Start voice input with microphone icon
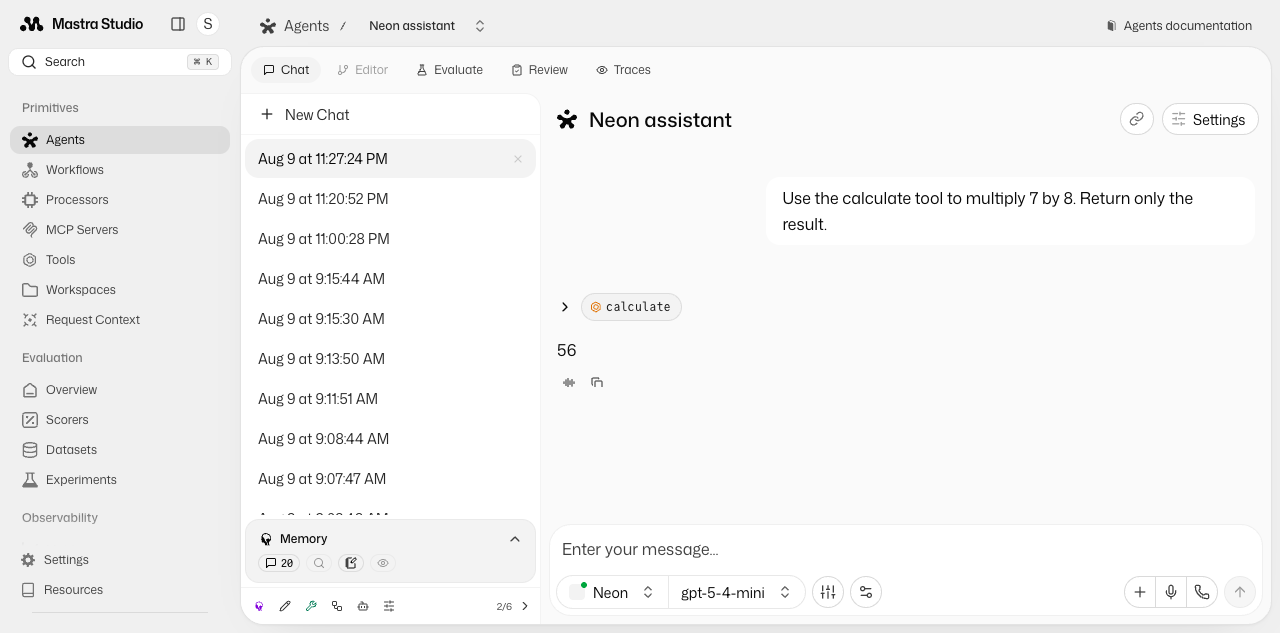The image size is (1280, 633). click(x=1171, y=592)
